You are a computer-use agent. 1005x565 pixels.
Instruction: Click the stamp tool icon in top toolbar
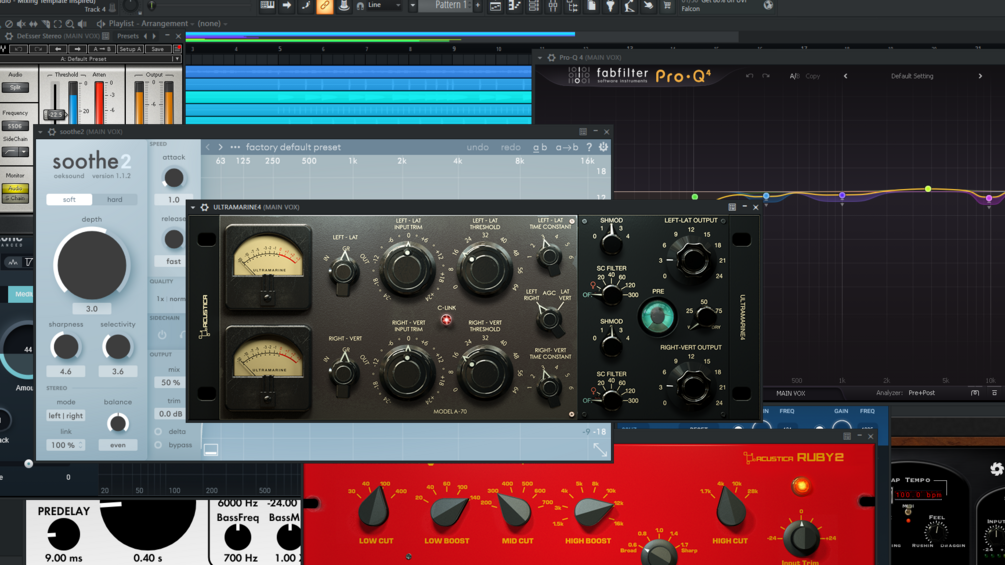click(x=344, y=6)
